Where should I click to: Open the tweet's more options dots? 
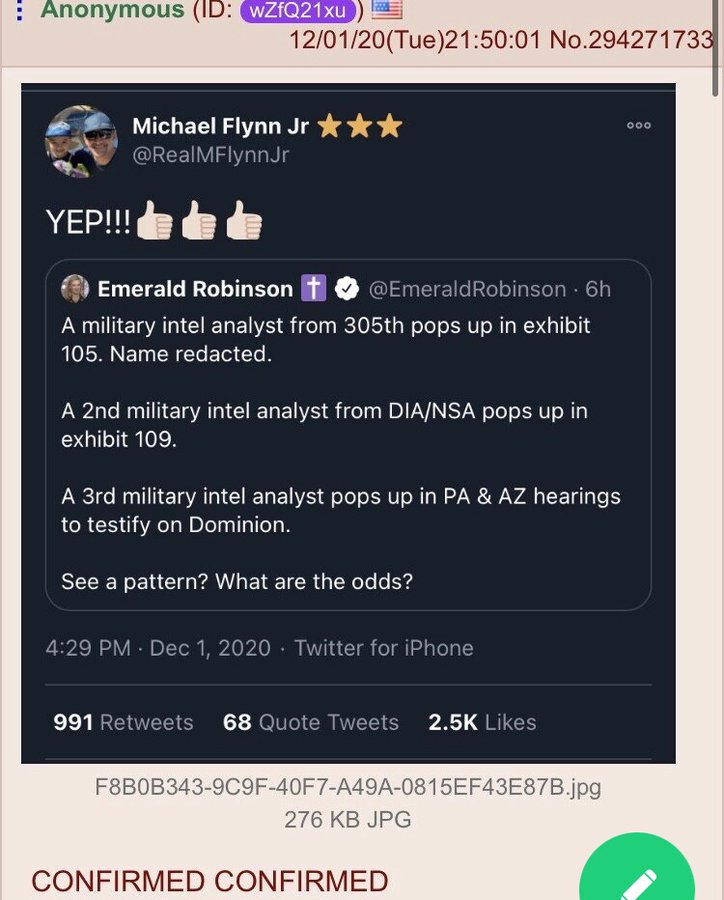638,126
